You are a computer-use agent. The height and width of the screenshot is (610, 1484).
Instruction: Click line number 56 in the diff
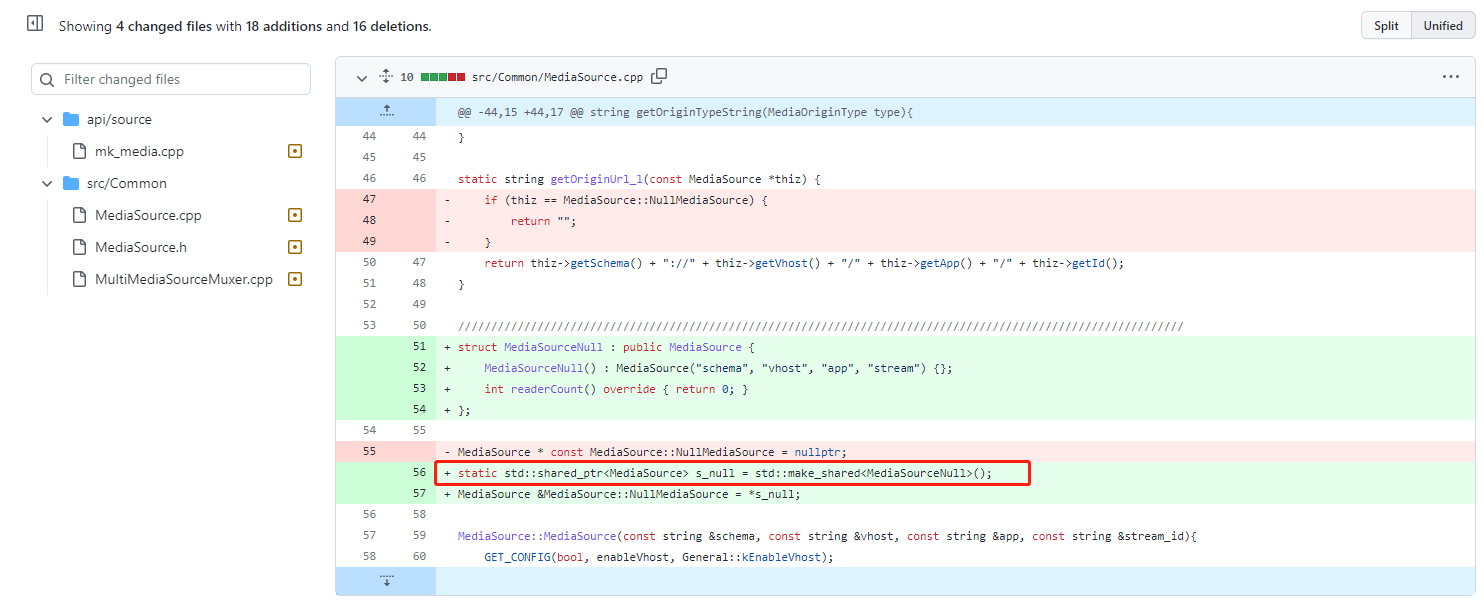click(420, 472)
